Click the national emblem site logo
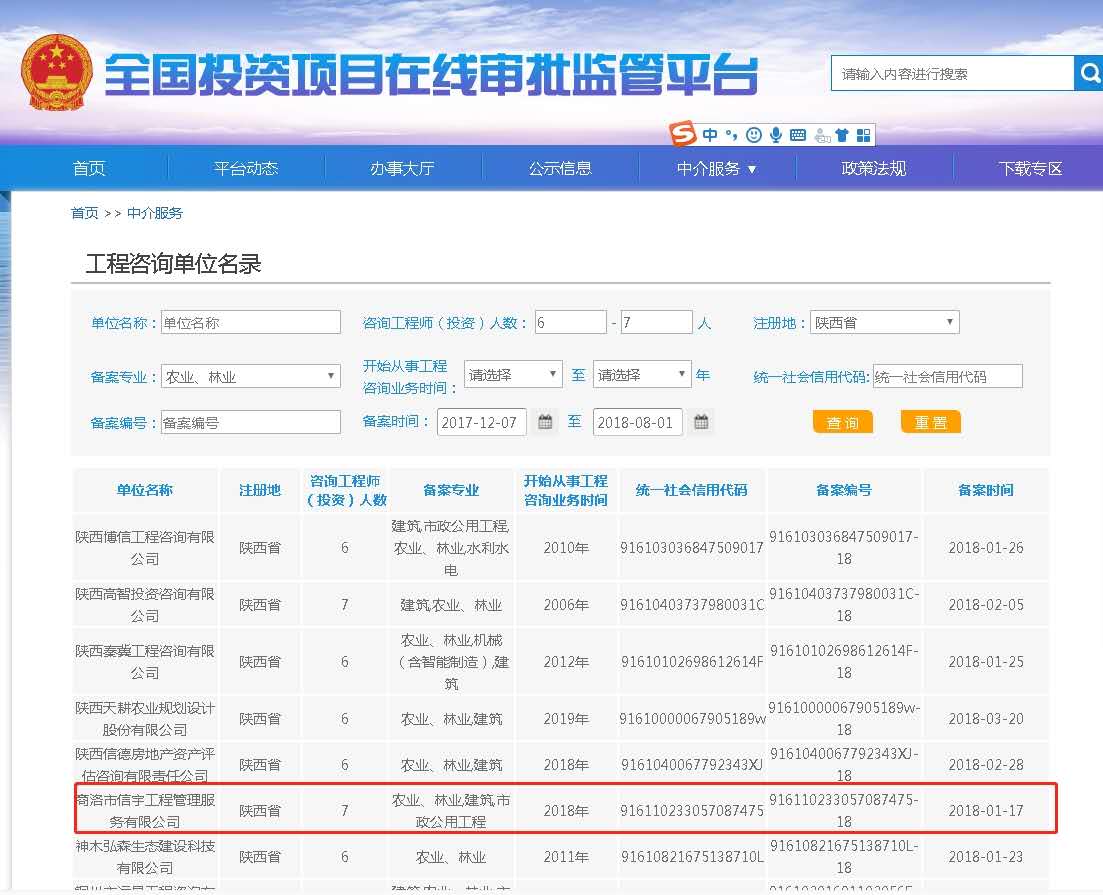This screenshot has width=1103, height=895. [x=57, y=72]
